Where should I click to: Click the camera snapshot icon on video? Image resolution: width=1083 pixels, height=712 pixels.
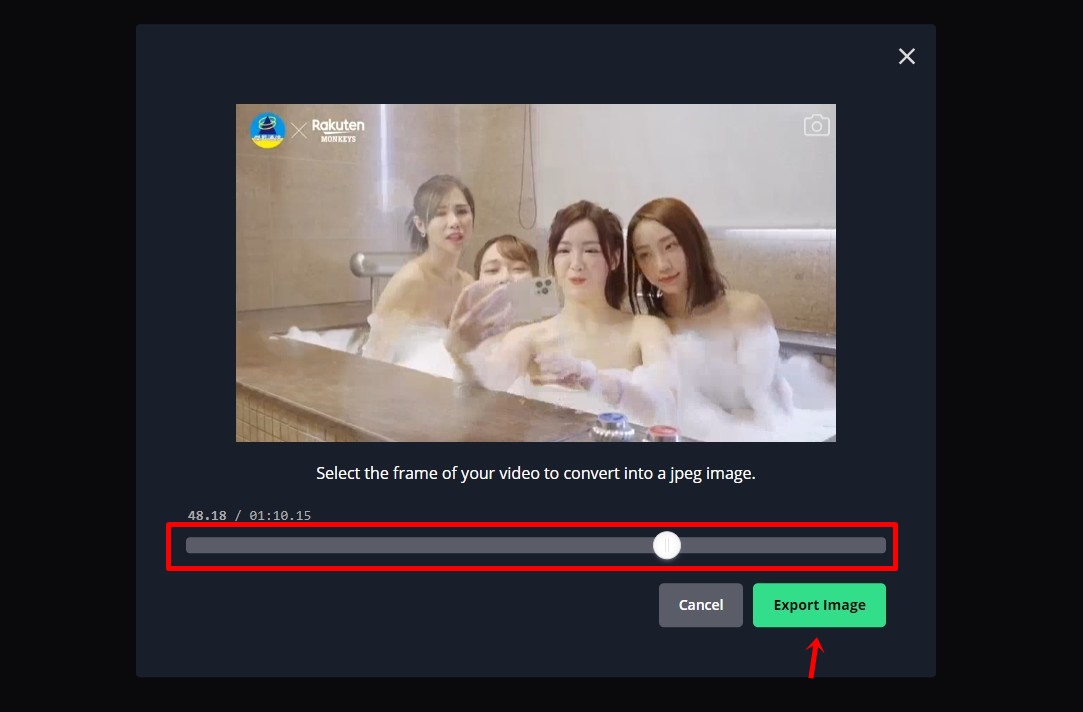pyautogui.click(x=816, y=126)
